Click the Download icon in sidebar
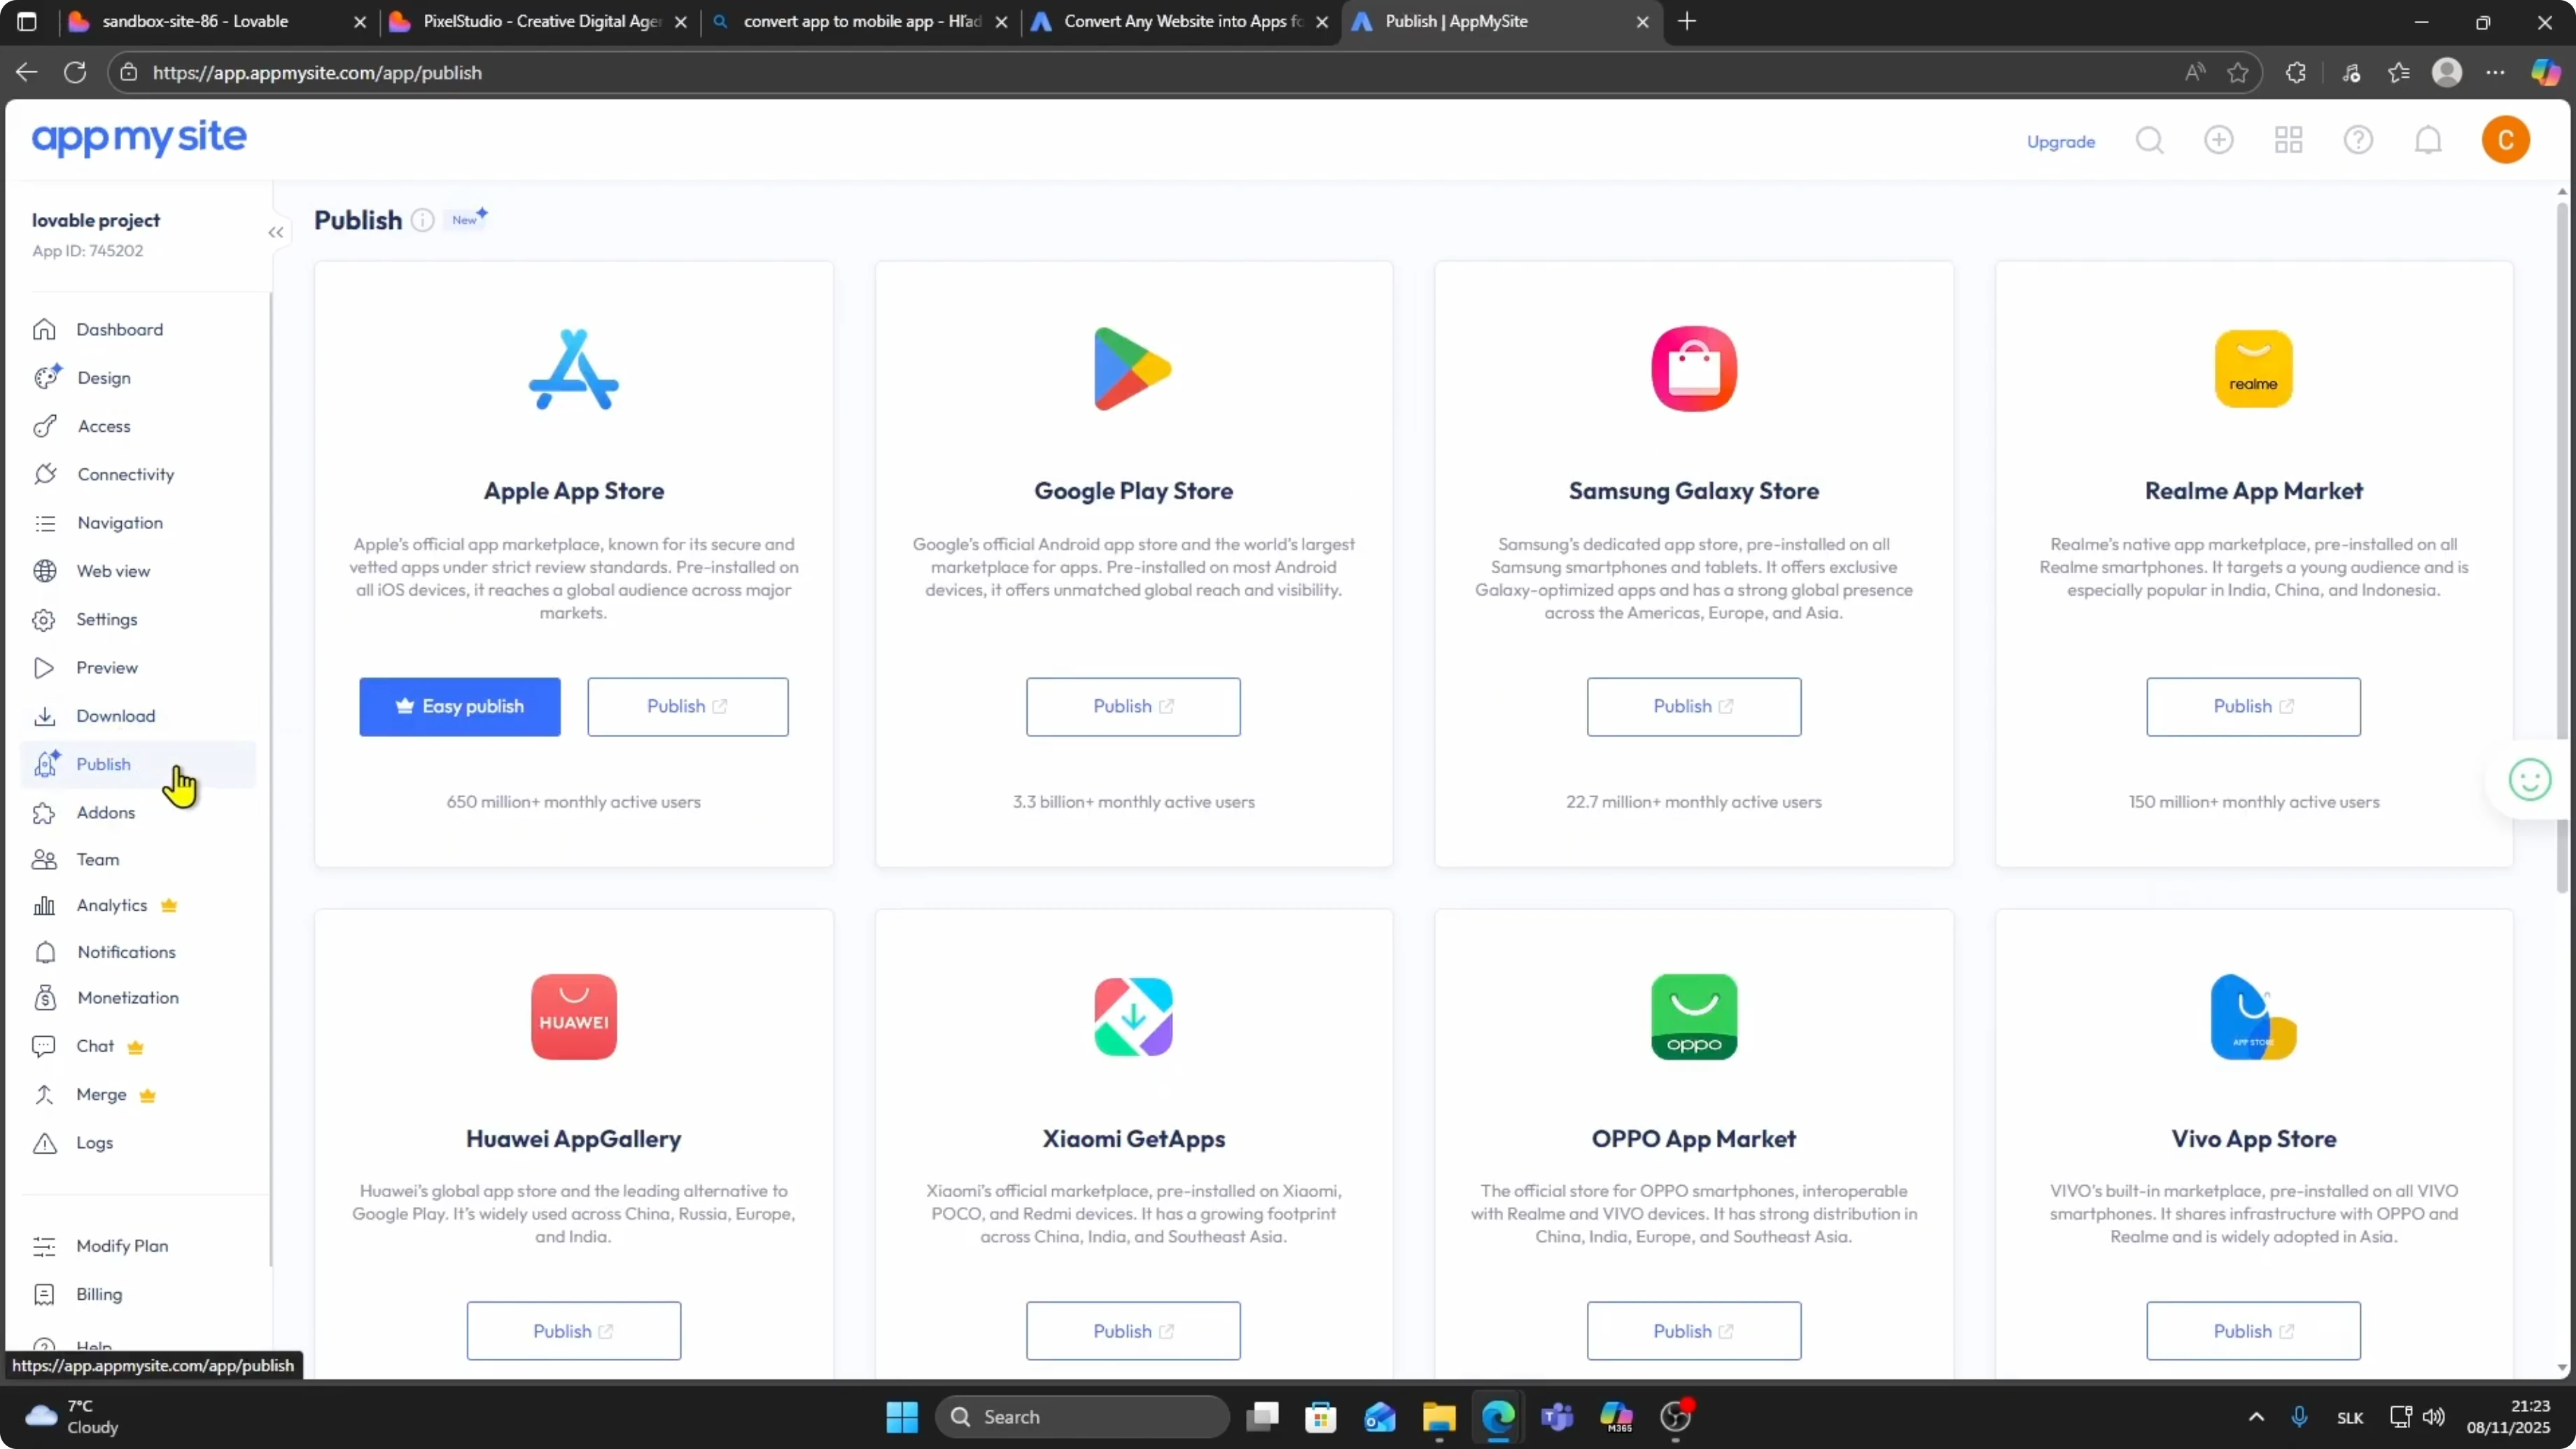The image size is (2576, 1449). point(44,716)
